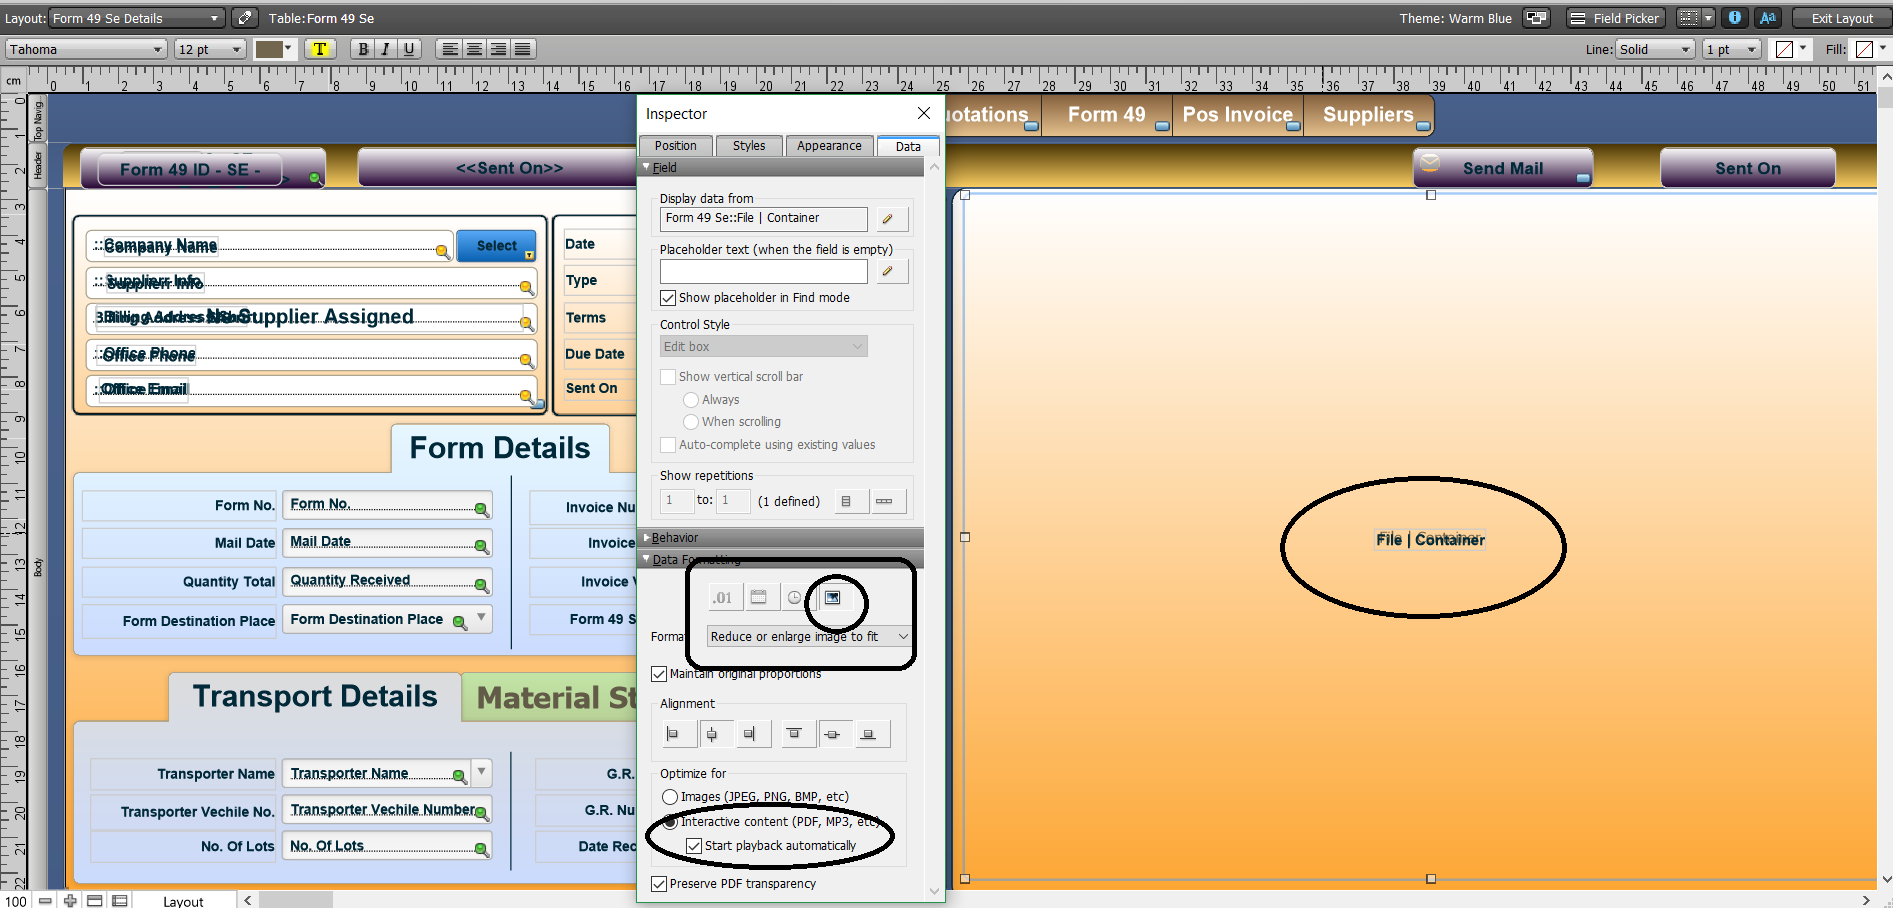The image size is (1893, 908).
Task: Click the Sent On header button
Action: pyautogui.click(x=1747, y=168)
